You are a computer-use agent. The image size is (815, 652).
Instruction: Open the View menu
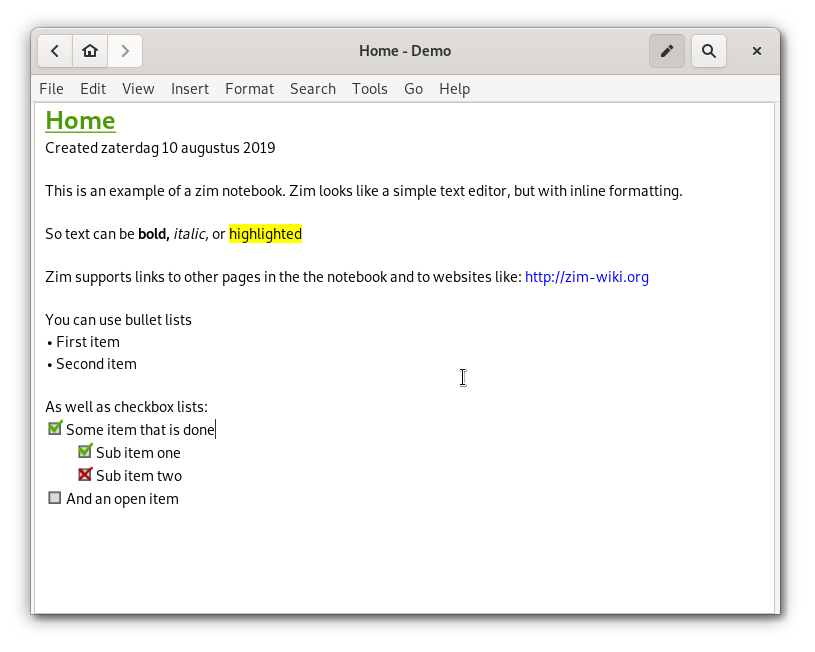pyautogui.click(x=138, y=89)
